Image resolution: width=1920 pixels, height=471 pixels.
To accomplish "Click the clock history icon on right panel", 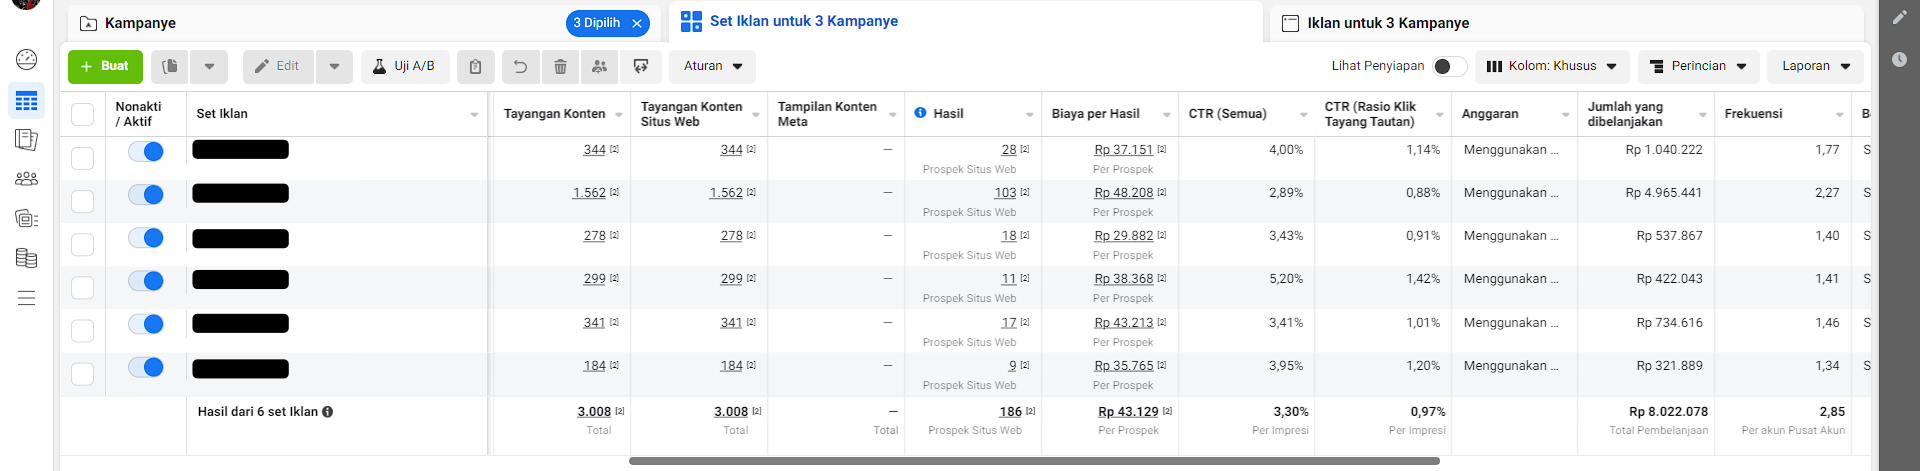I will (1899, 60).
